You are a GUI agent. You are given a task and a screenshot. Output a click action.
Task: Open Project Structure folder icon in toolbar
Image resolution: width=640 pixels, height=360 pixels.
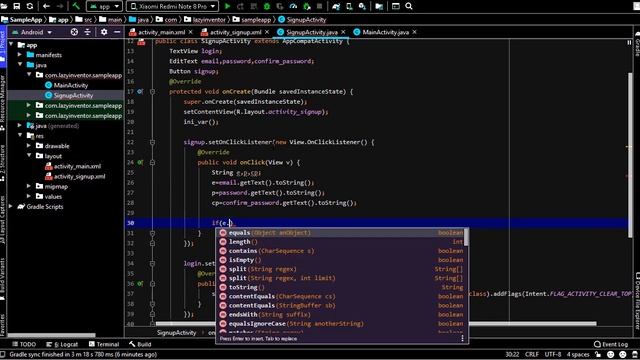(379, 6)
